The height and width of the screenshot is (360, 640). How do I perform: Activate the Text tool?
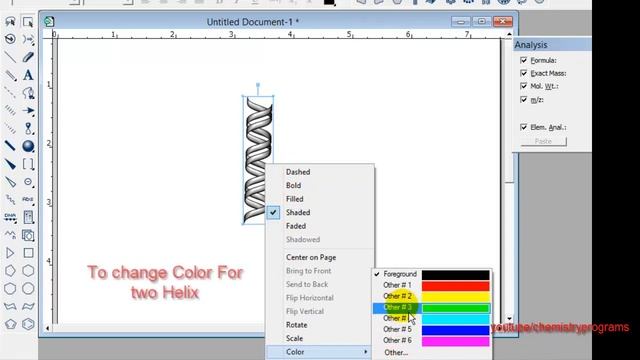(28, 75)
